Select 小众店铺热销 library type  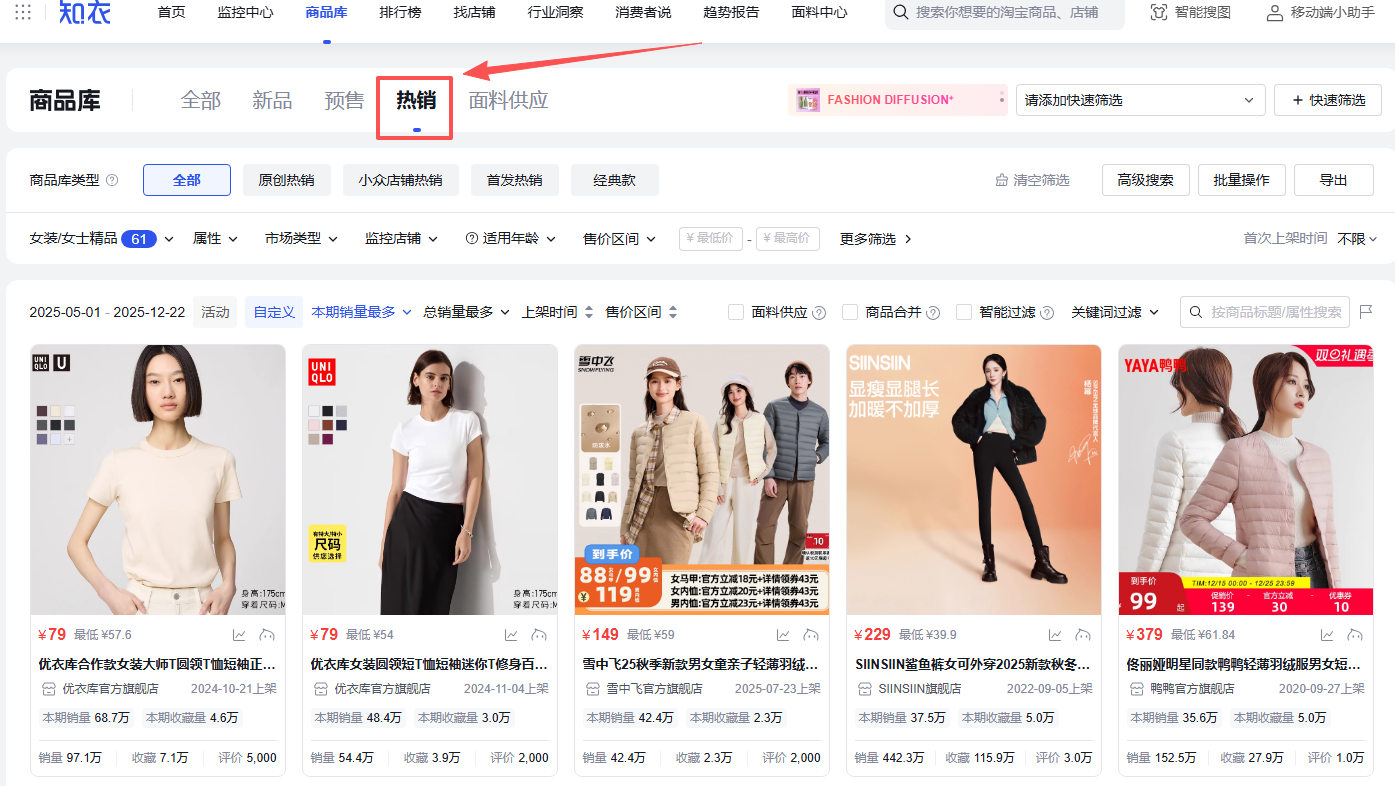click(400, 180)
